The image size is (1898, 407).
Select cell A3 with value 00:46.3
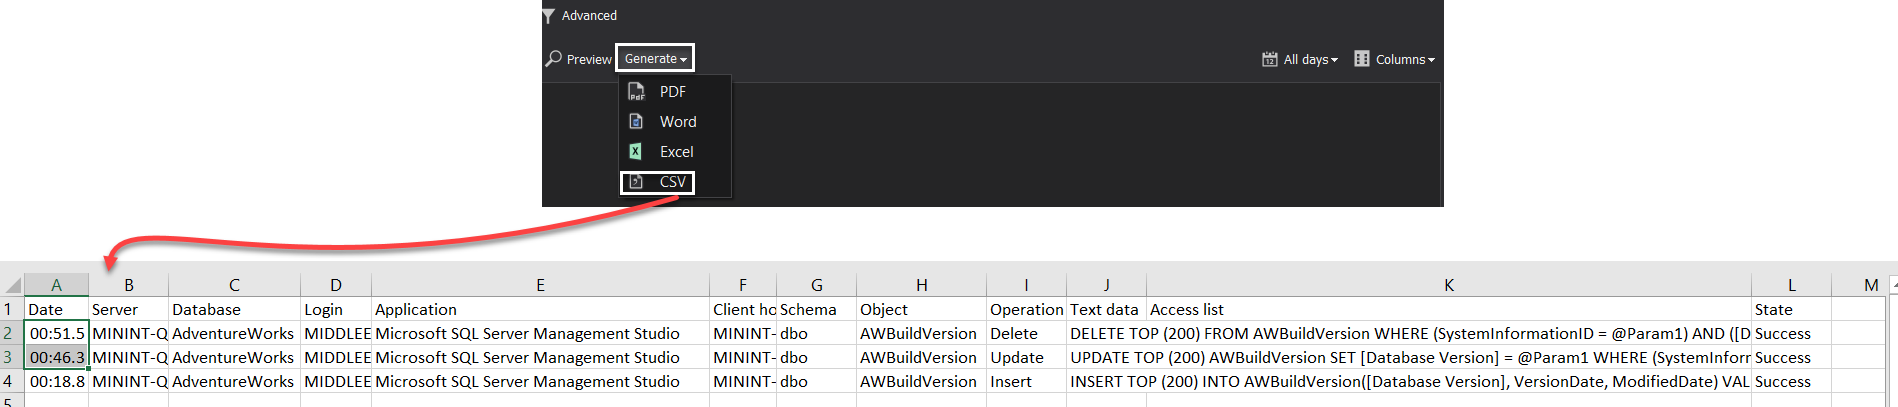click(56, 357)
